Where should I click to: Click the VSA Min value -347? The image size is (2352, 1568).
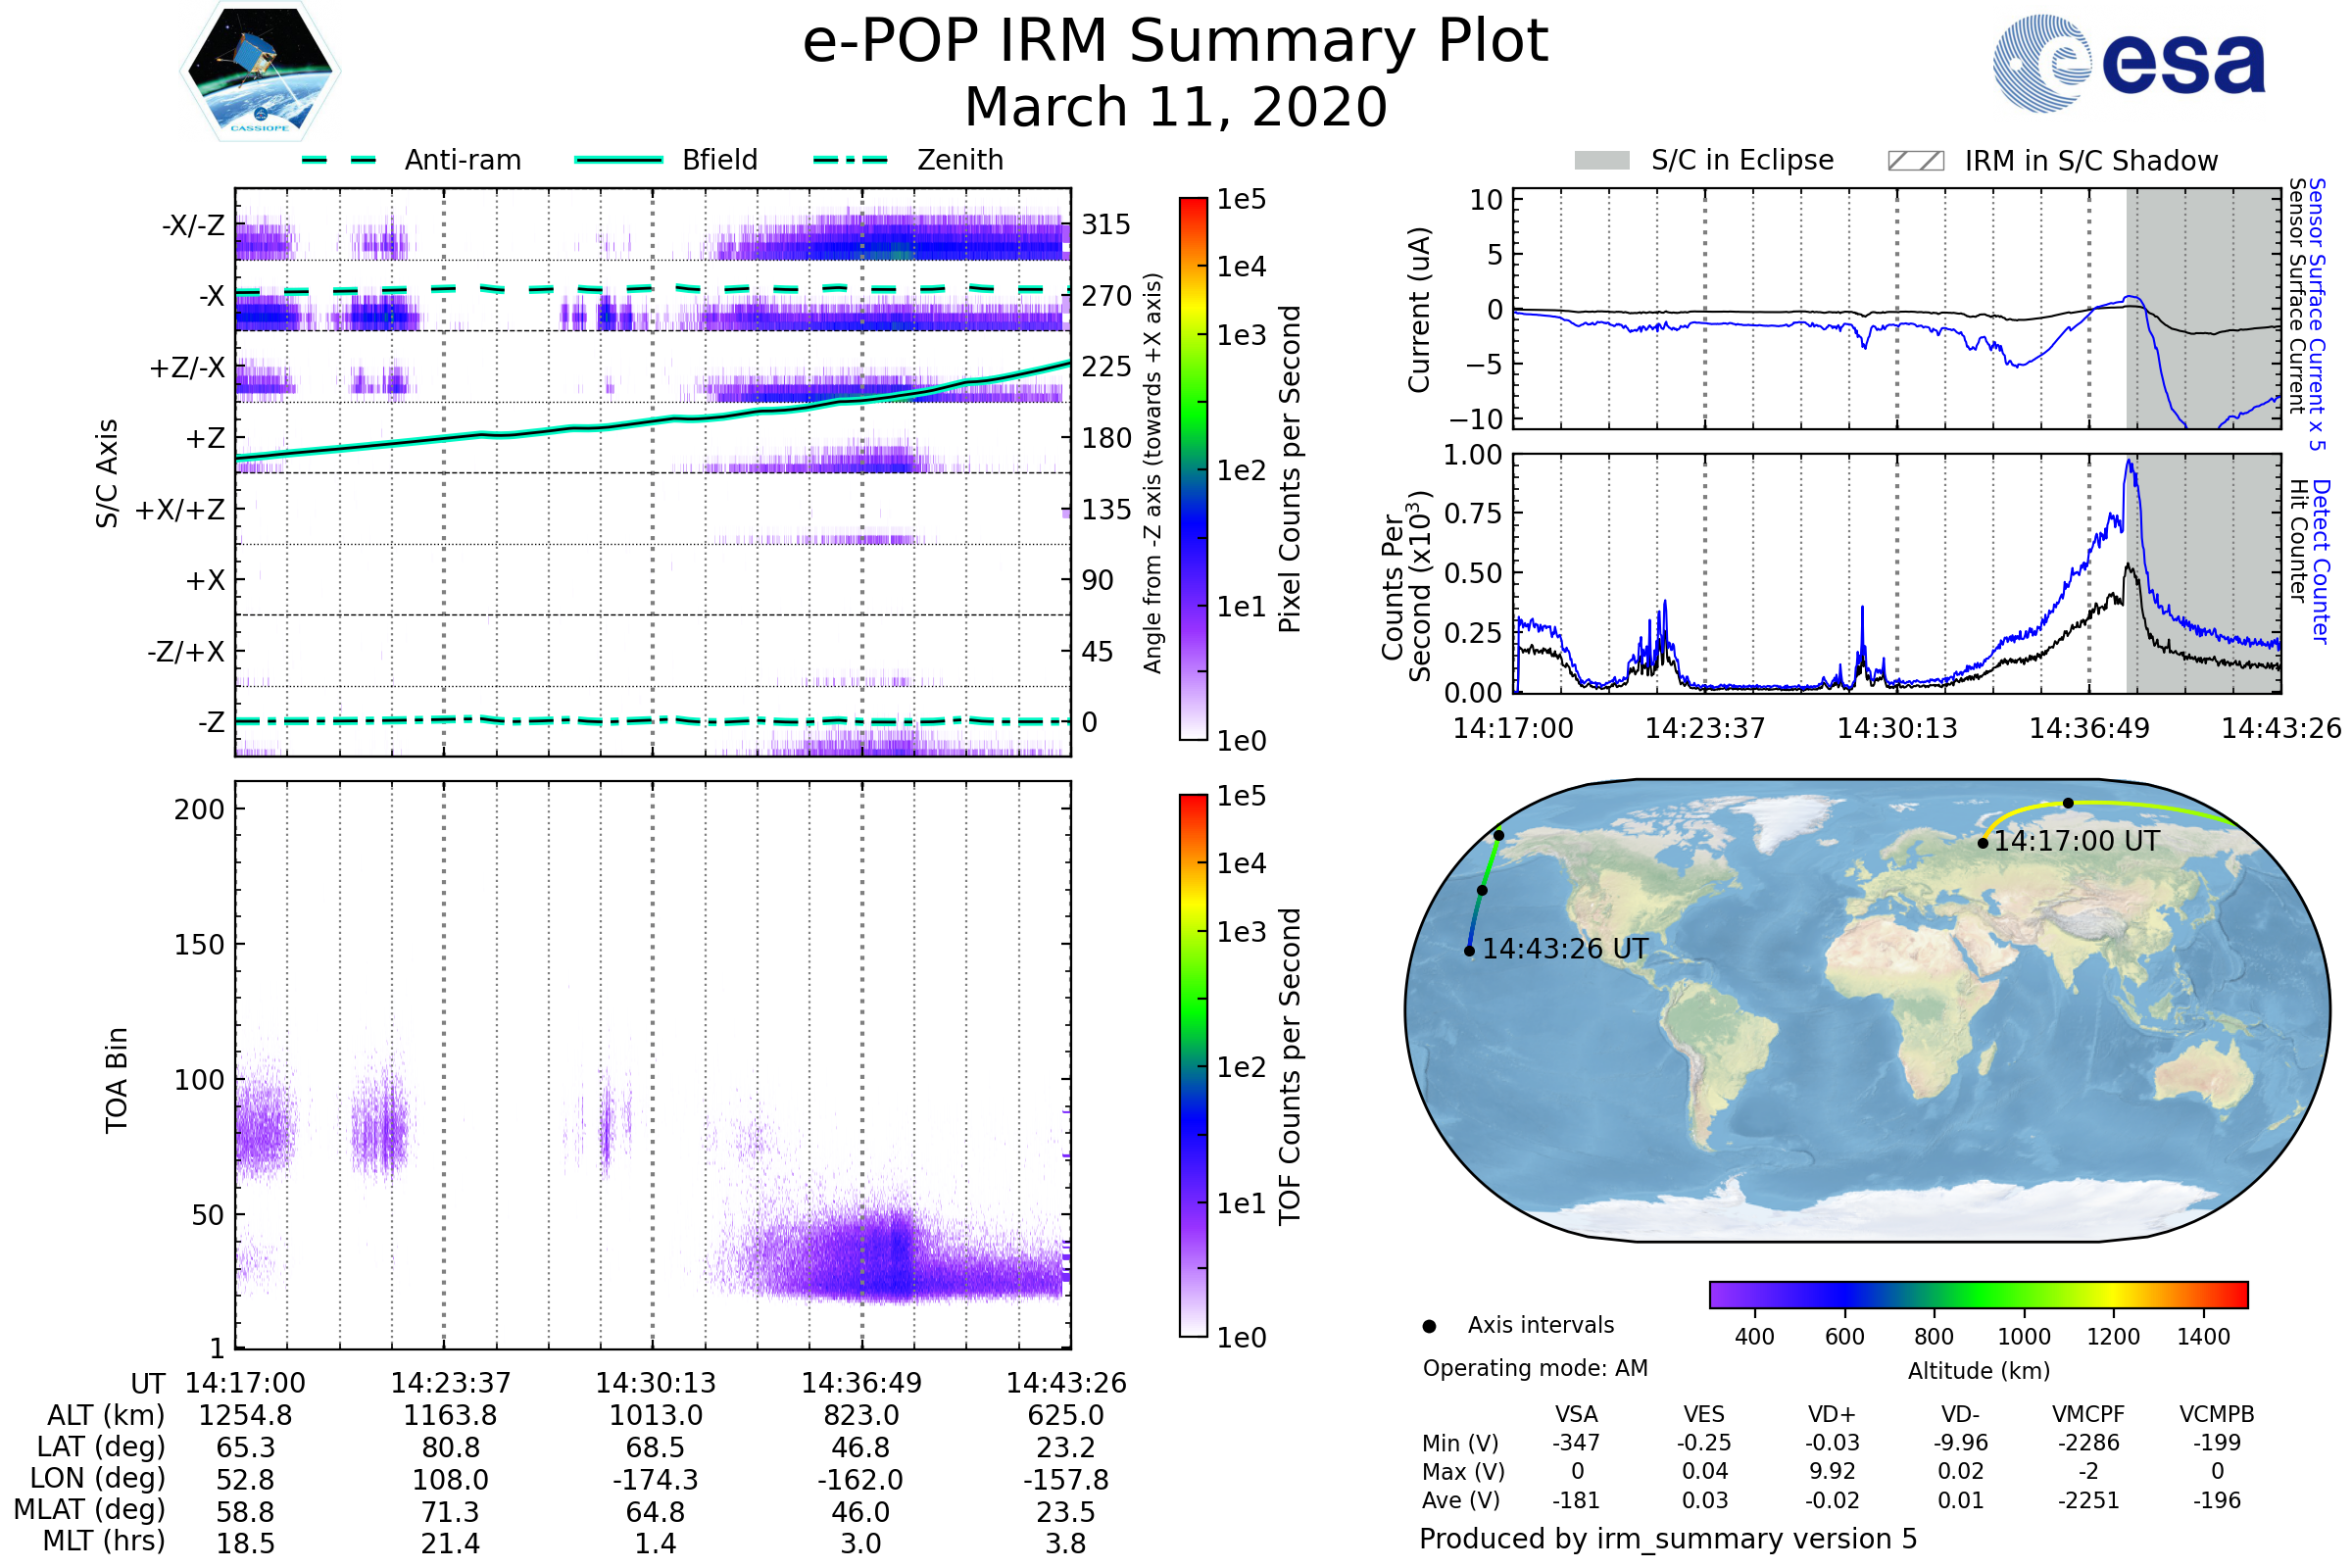coord(1576,1443)
